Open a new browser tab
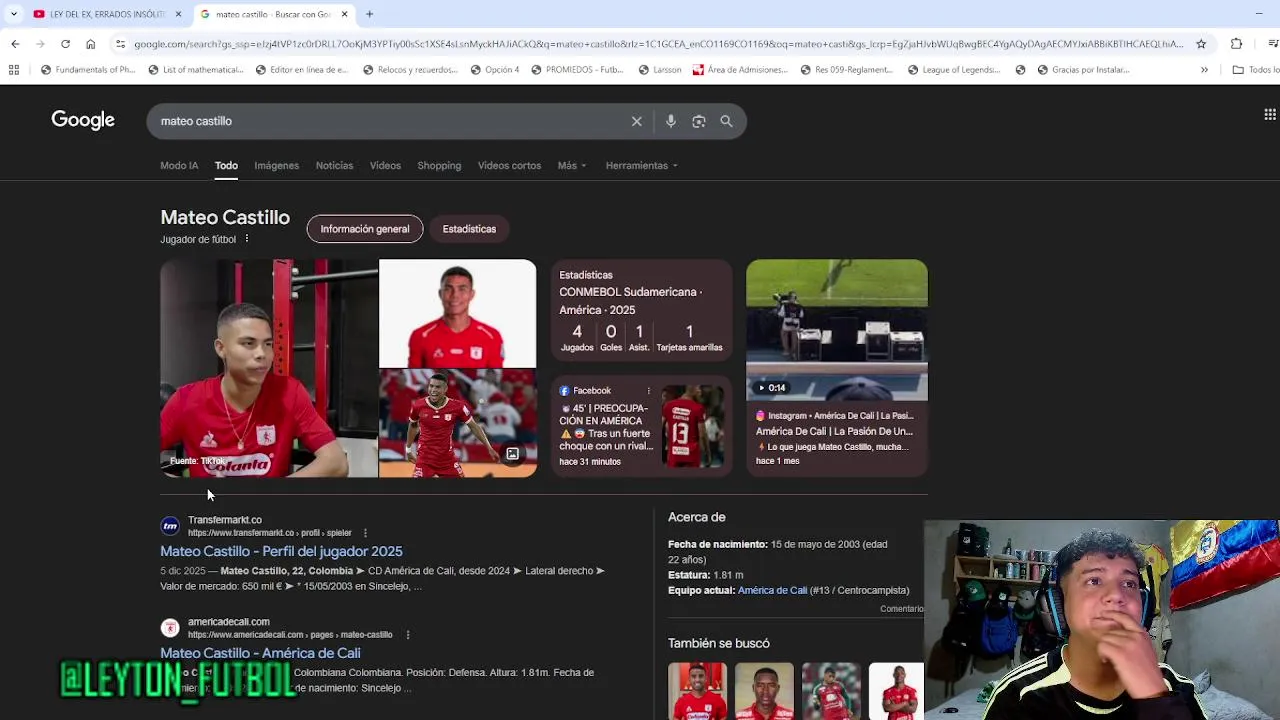Screen dimensions: 1280x720 369,14
